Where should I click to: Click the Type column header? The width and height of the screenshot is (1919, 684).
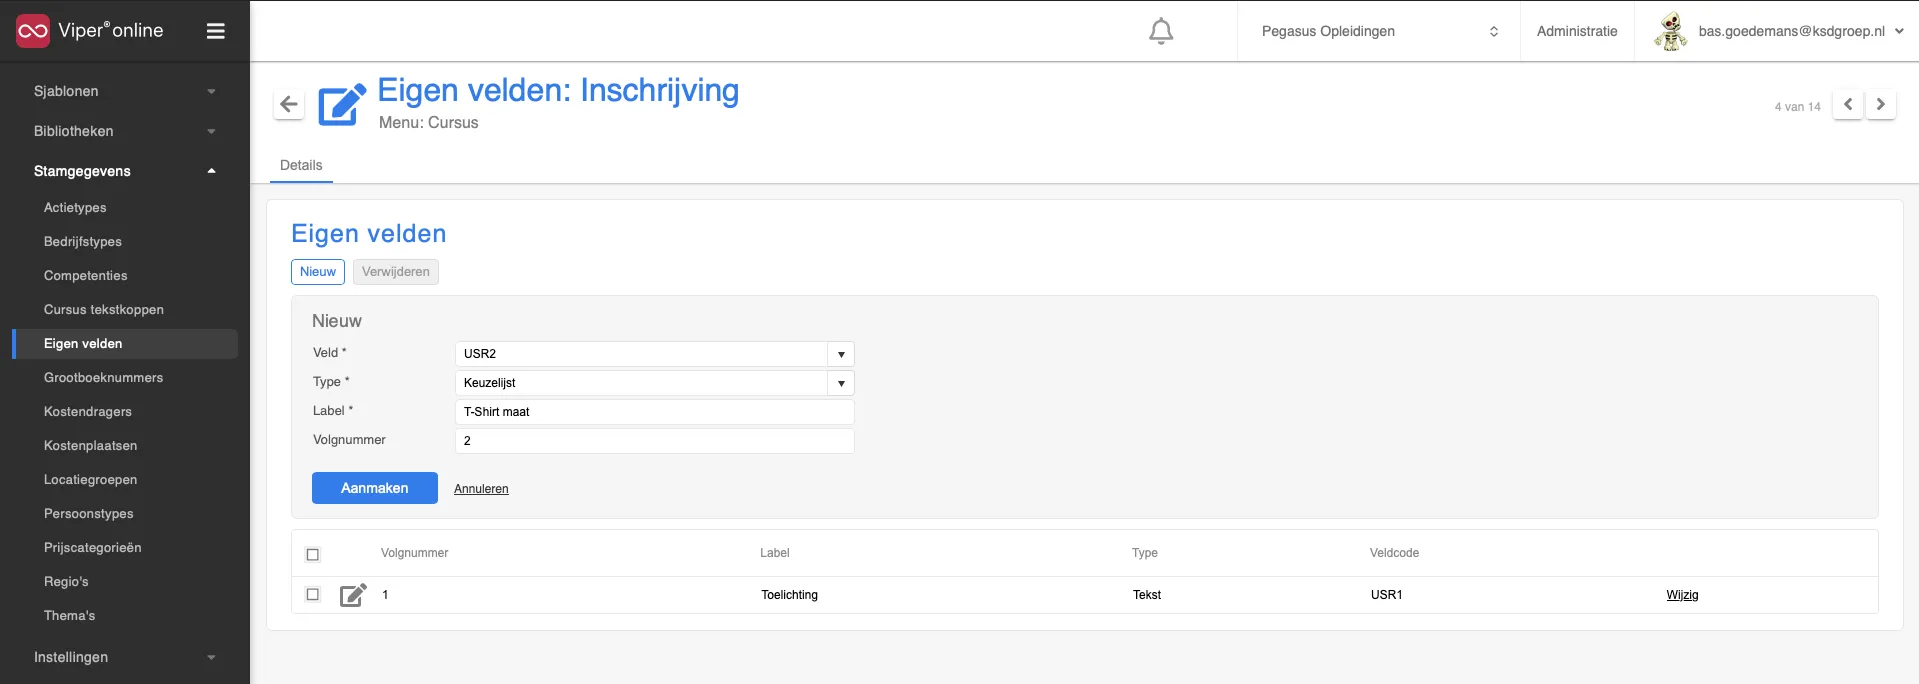point(1145,553)
